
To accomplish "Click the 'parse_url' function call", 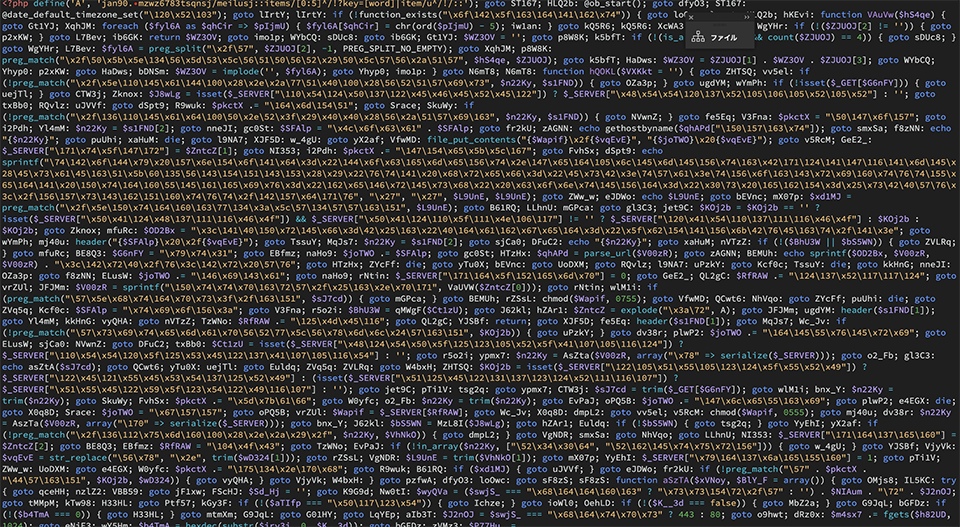I will coord(607,253).
